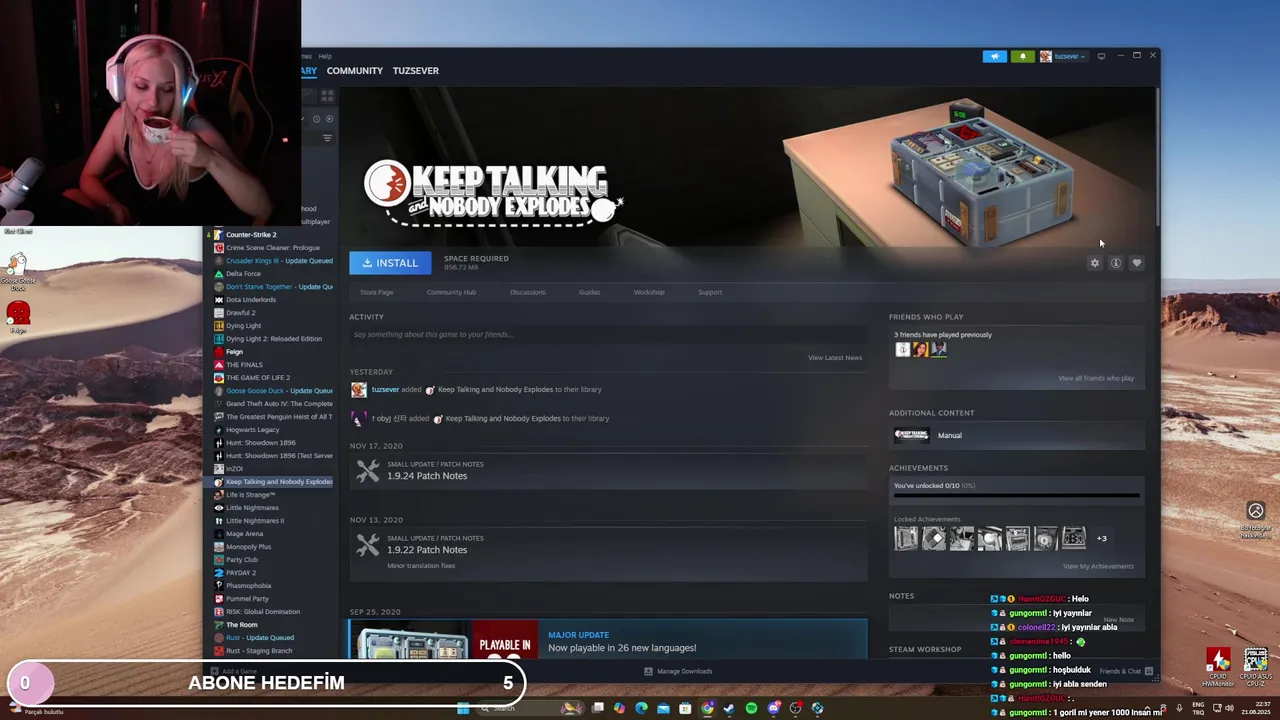Open Spotify from the taskbar

tap(751, 708)
